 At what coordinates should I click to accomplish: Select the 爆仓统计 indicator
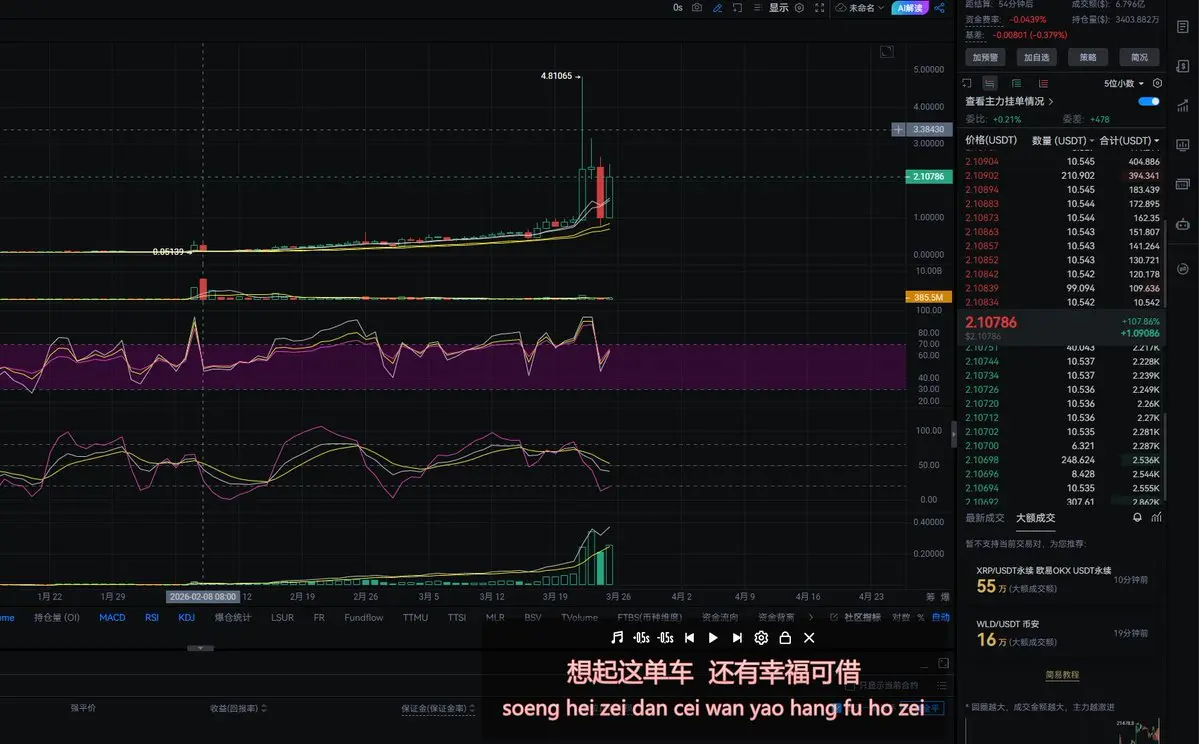232,617
